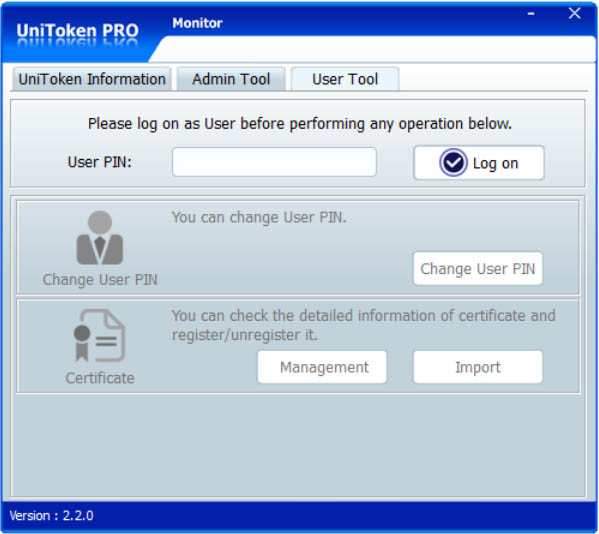
Task: Click the Import certificate button
Action: pos(478,367)
